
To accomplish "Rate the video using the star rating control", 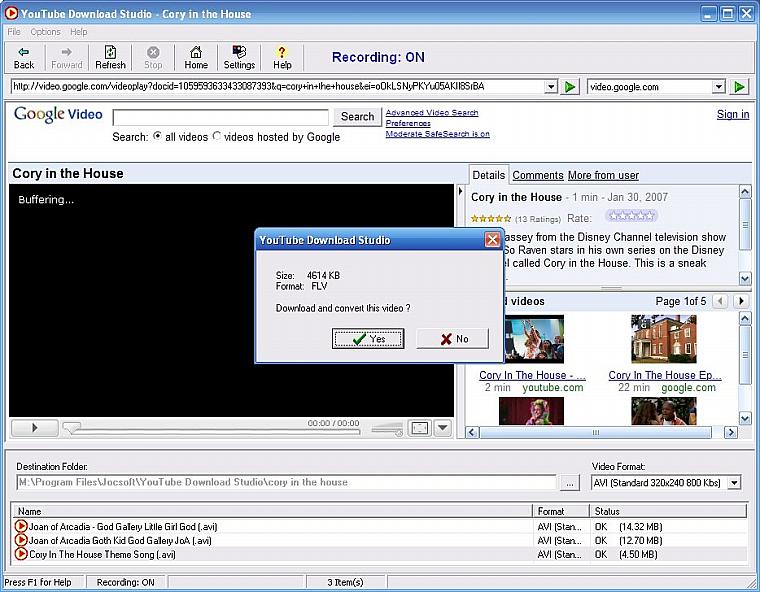I will pyautogui.click(x=631, y=216).
